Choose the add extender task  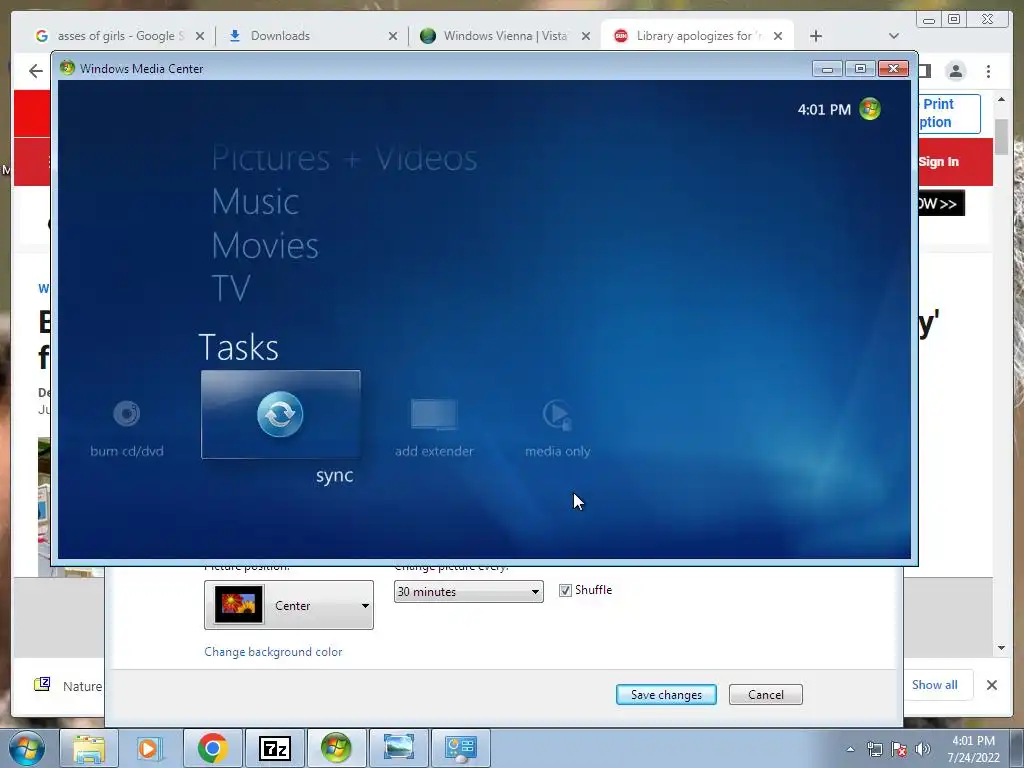[x=434, y=427]
